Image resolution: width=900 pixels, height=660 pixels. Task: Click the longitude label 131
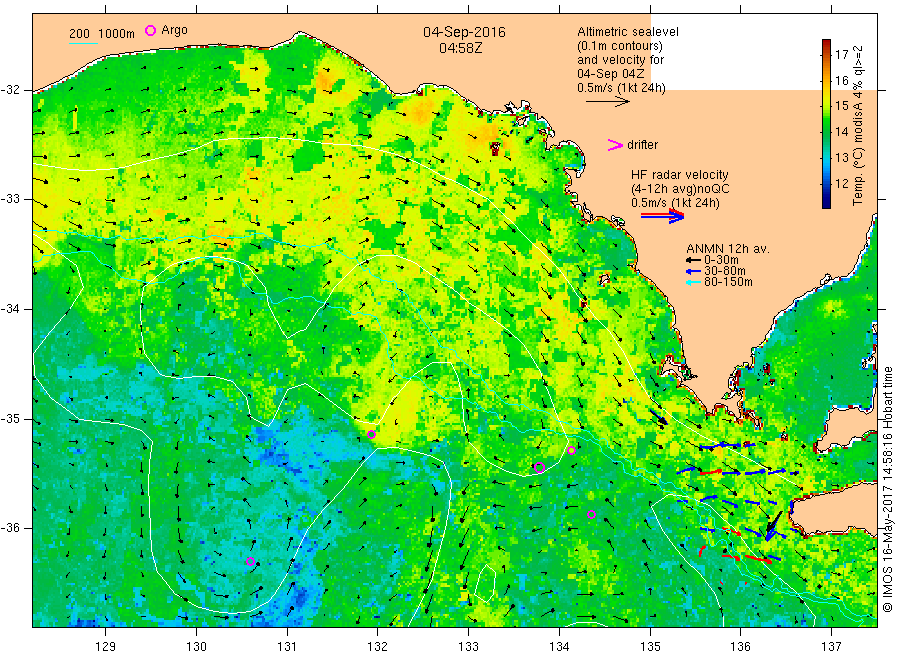coord(287,646)
